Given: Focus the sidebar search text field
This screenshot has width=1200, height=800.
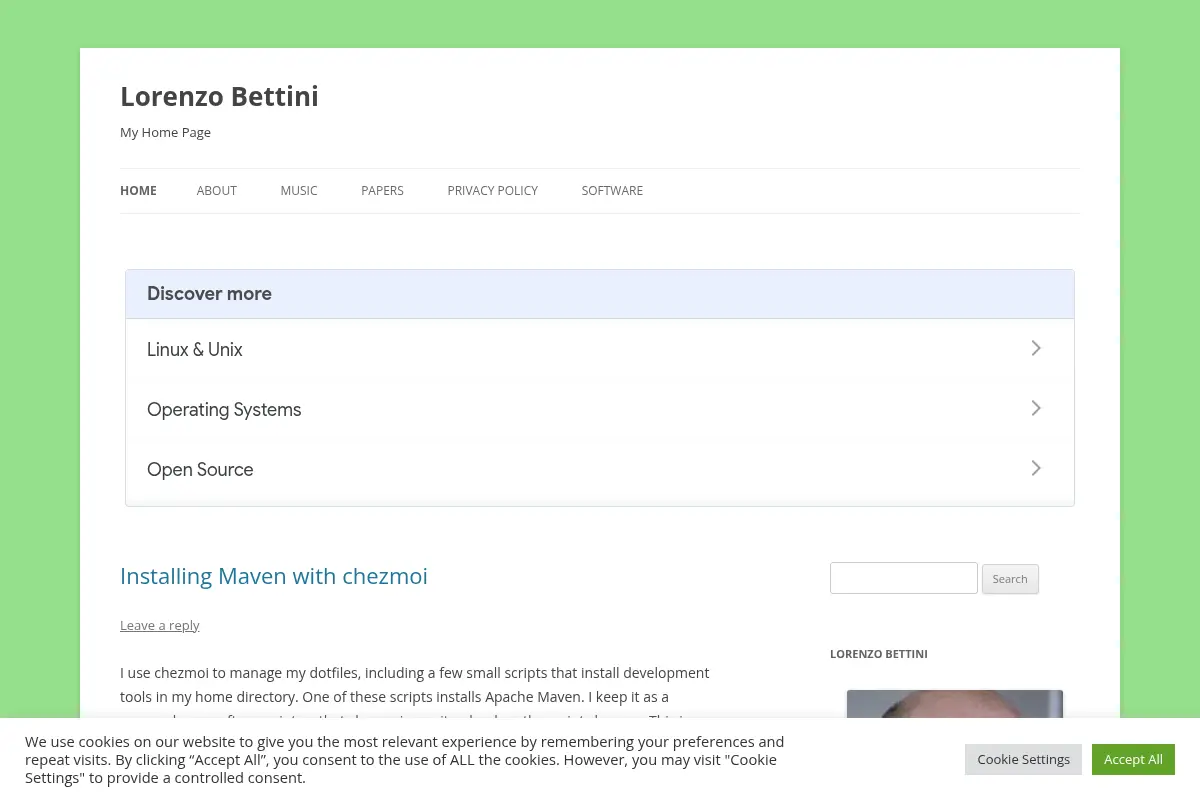Looking at the screenshot, I should 904,578.
